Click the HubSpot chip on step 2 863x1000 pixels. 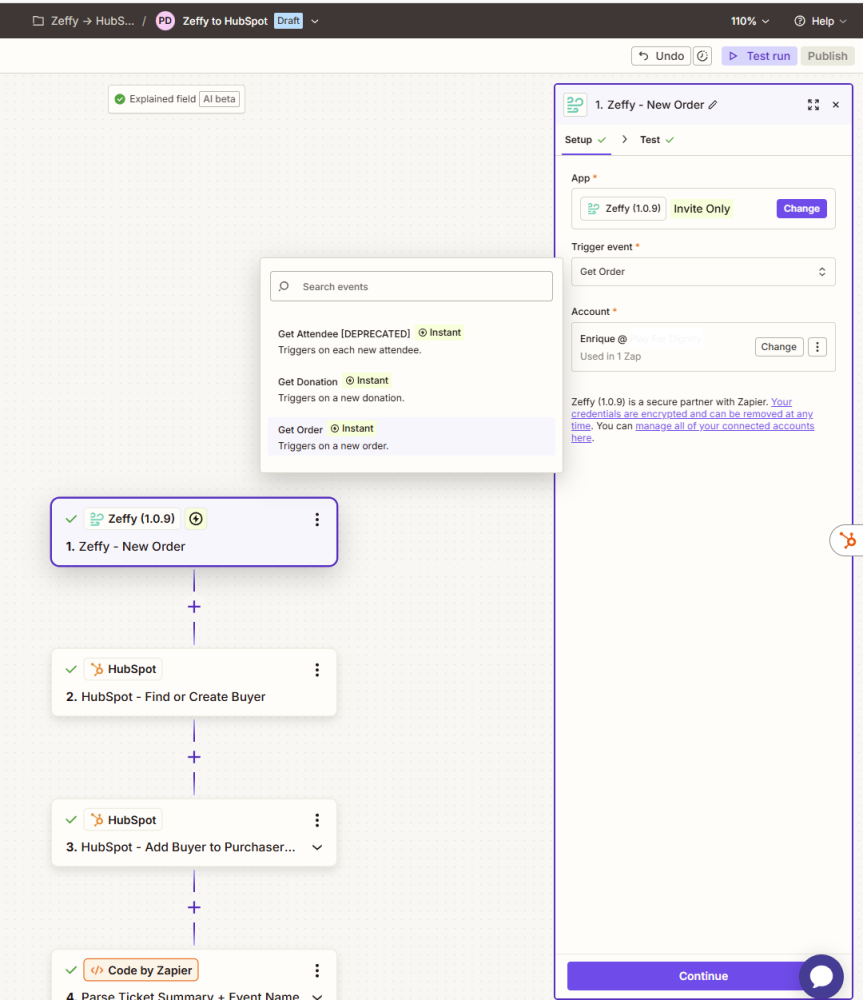pos(123,669)
